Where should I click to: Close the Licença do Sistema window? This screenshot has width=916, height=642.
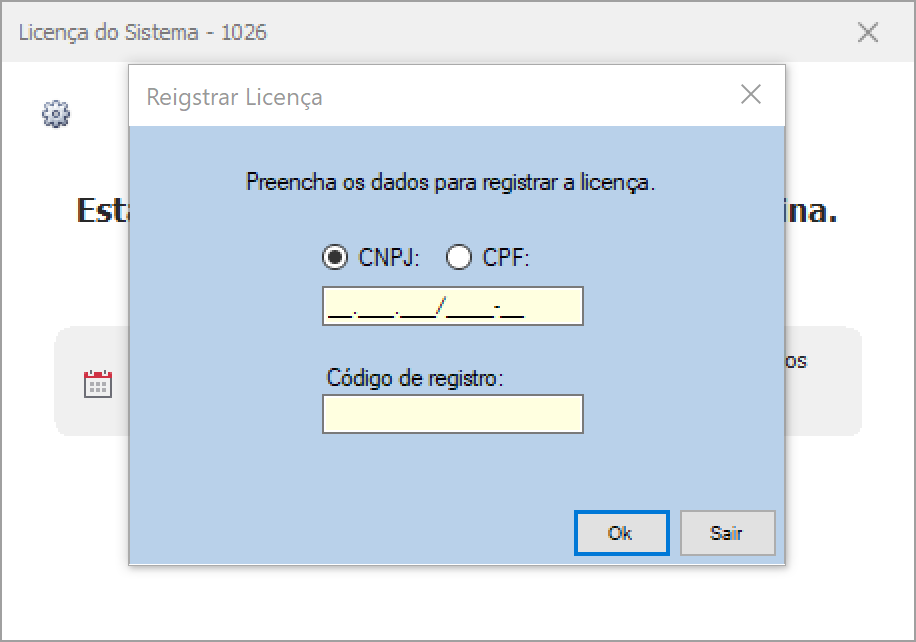coord(867,33)
